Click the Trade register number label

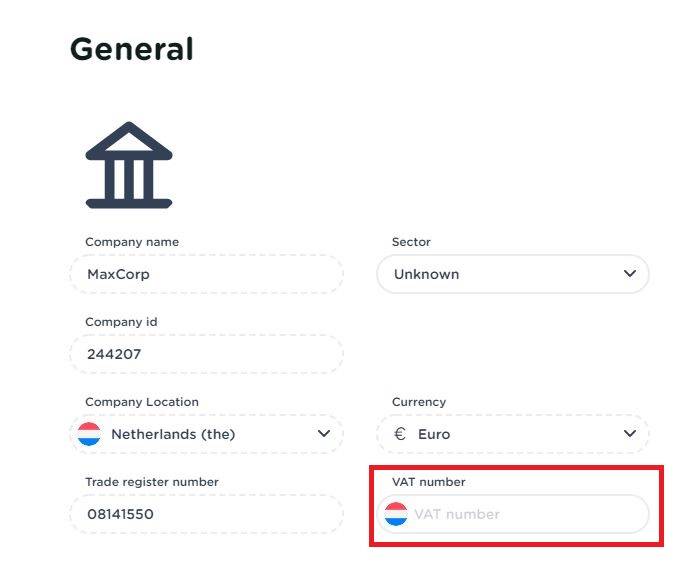pyautogui.click(x=152, y=482)
